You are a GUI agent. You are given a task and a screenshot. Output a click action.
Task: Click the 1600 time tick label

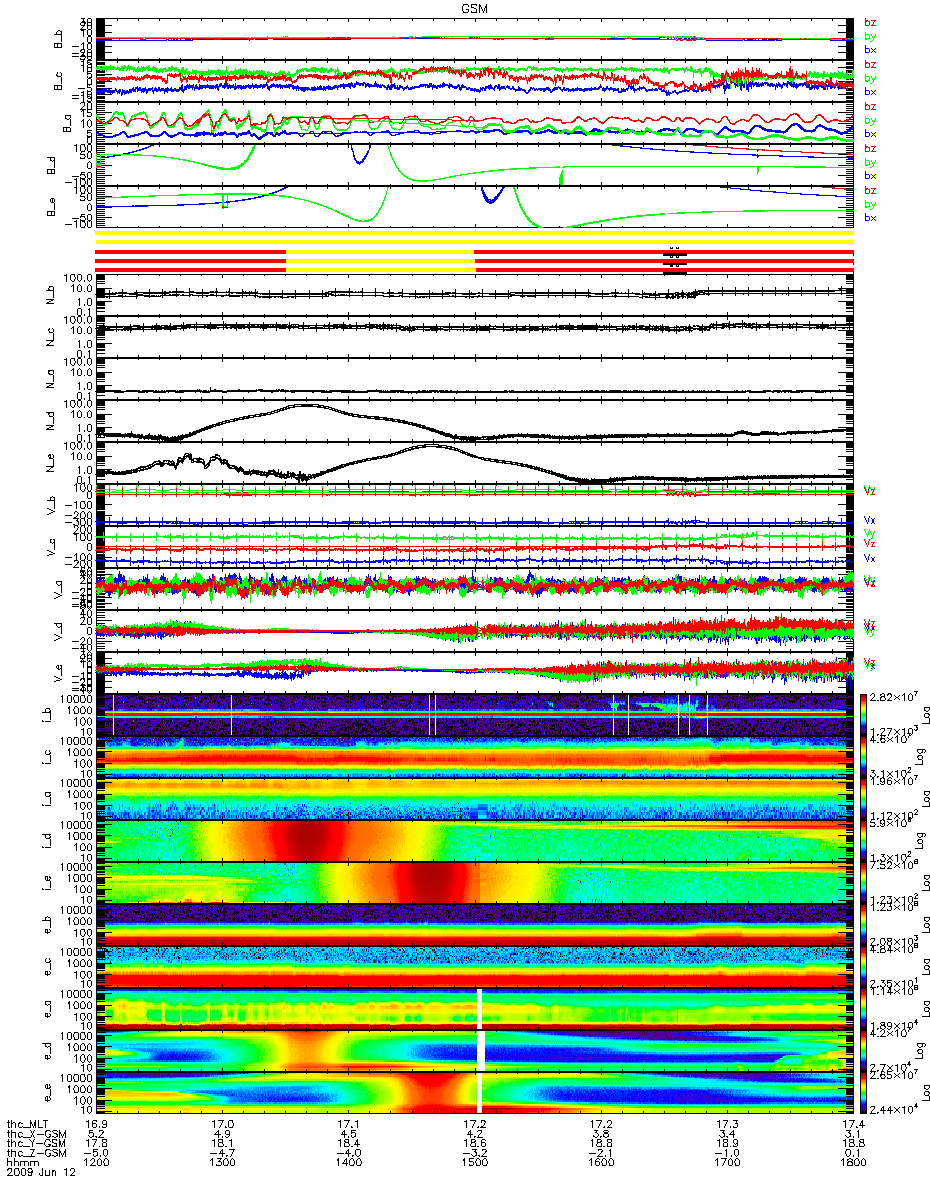[x=600, y=1163]
